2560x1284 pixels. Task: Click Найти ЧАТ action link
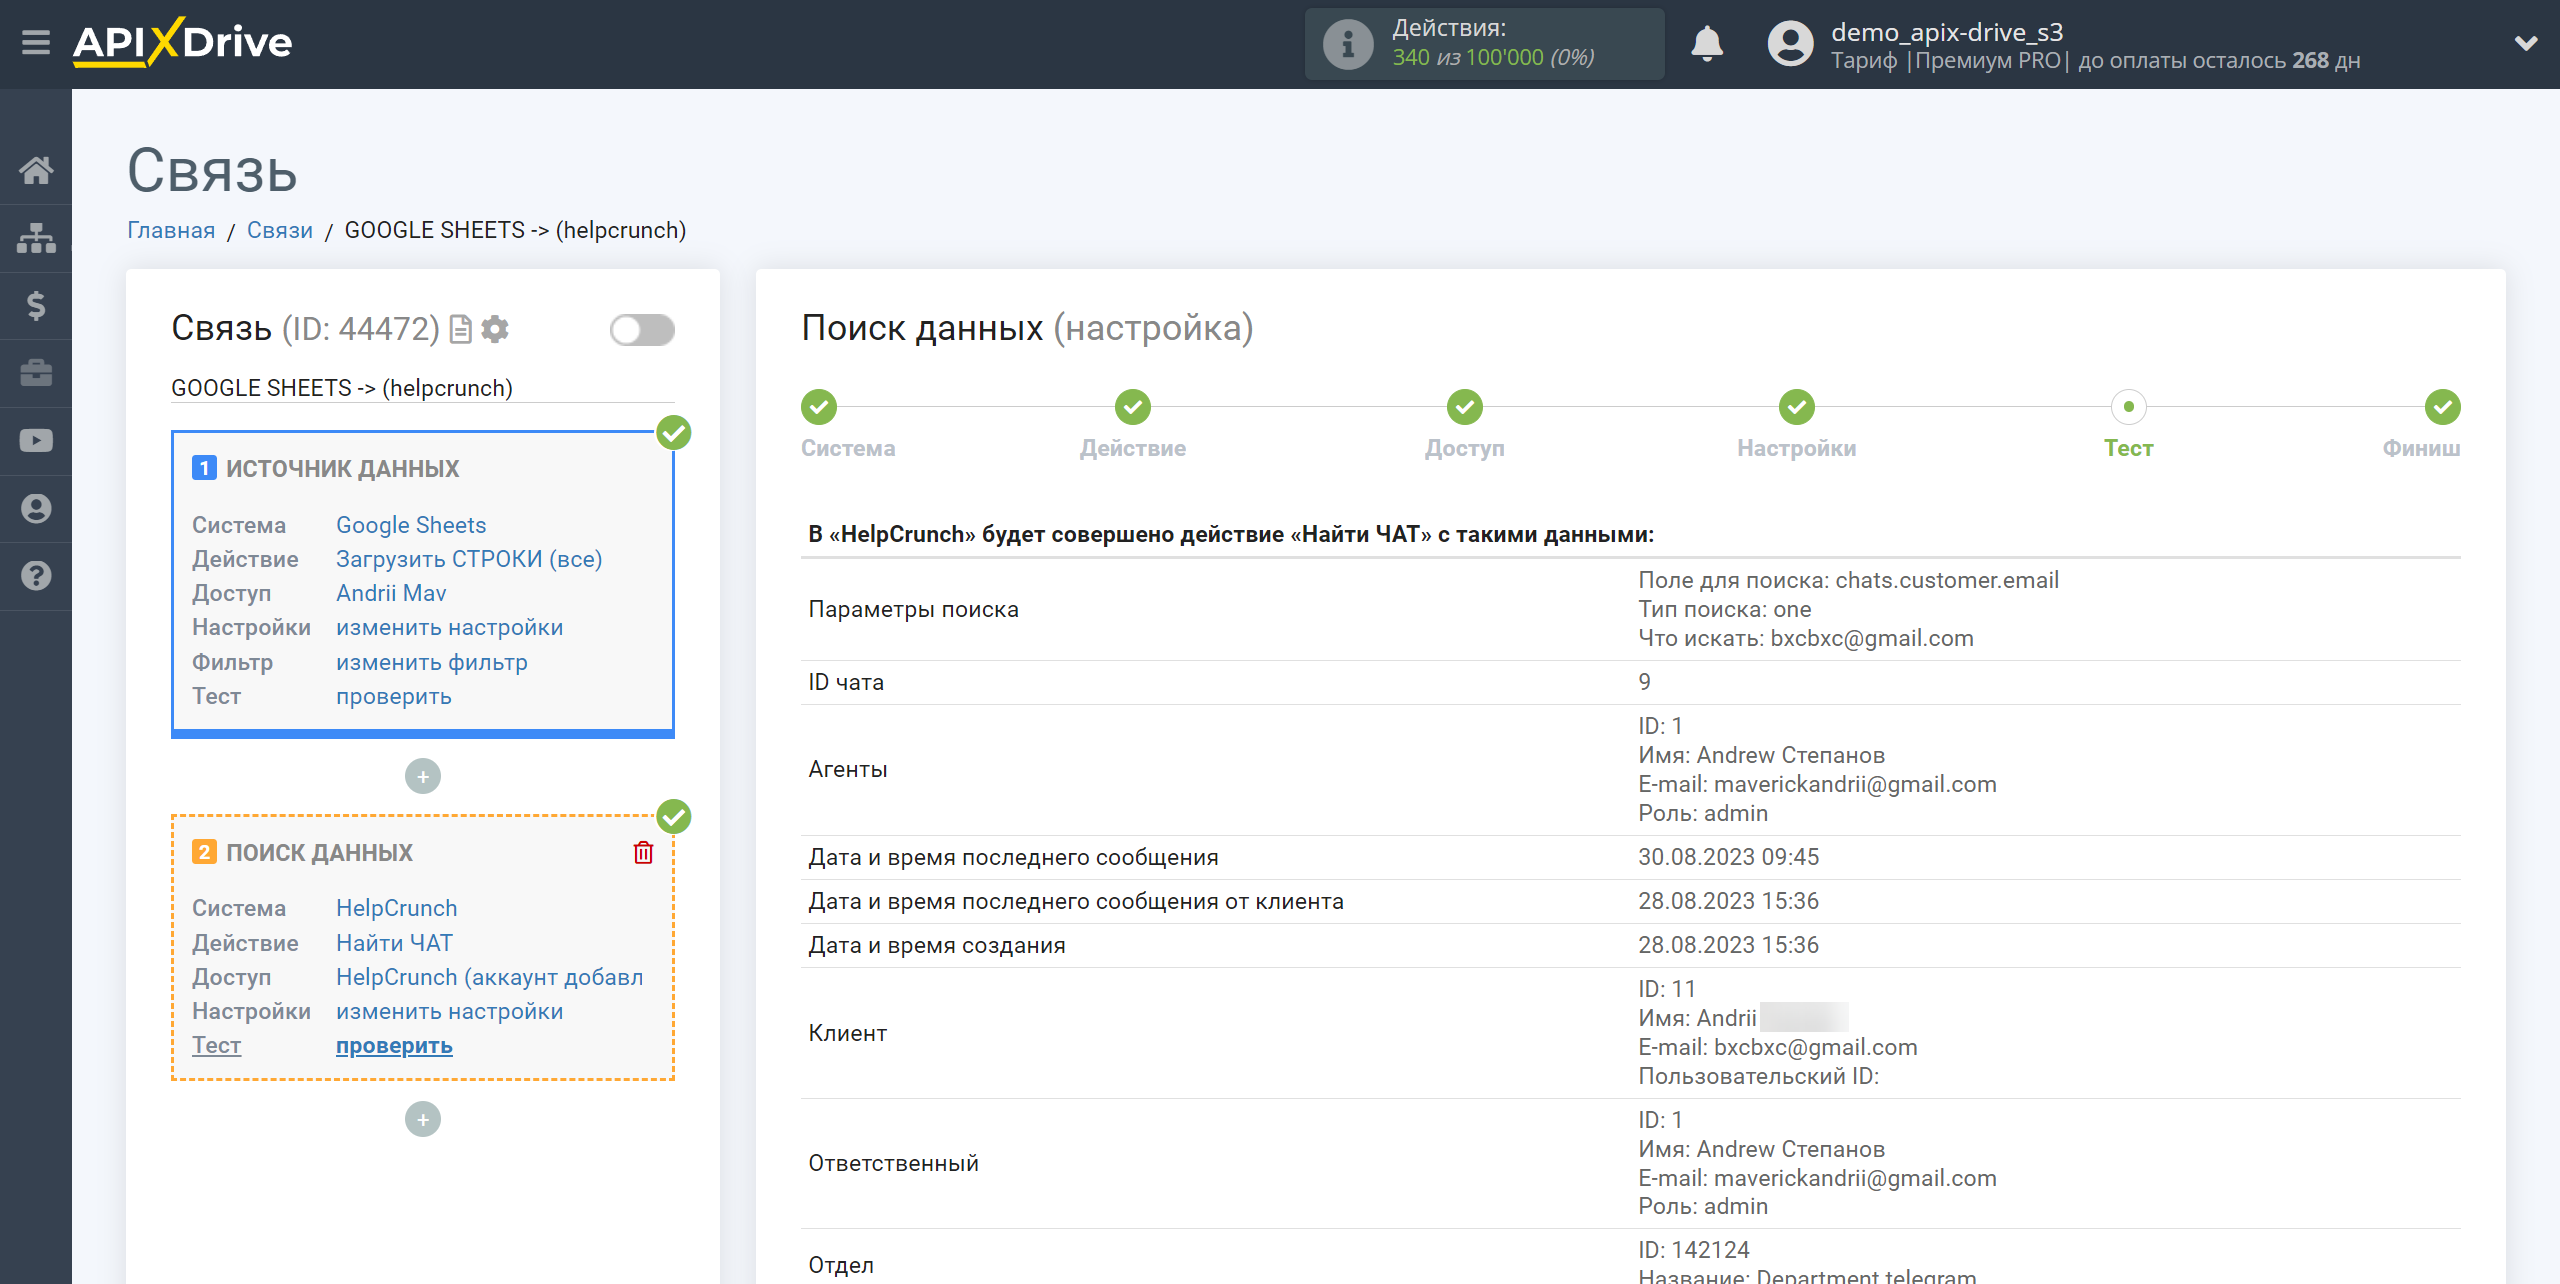pyautogui.click(x=394, y=943)
